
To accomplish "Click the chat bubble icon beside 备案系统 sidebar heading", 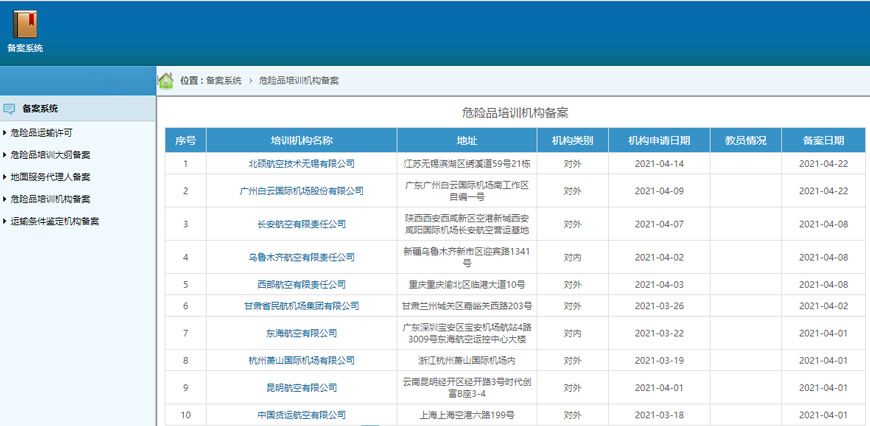I will (9, 109).
